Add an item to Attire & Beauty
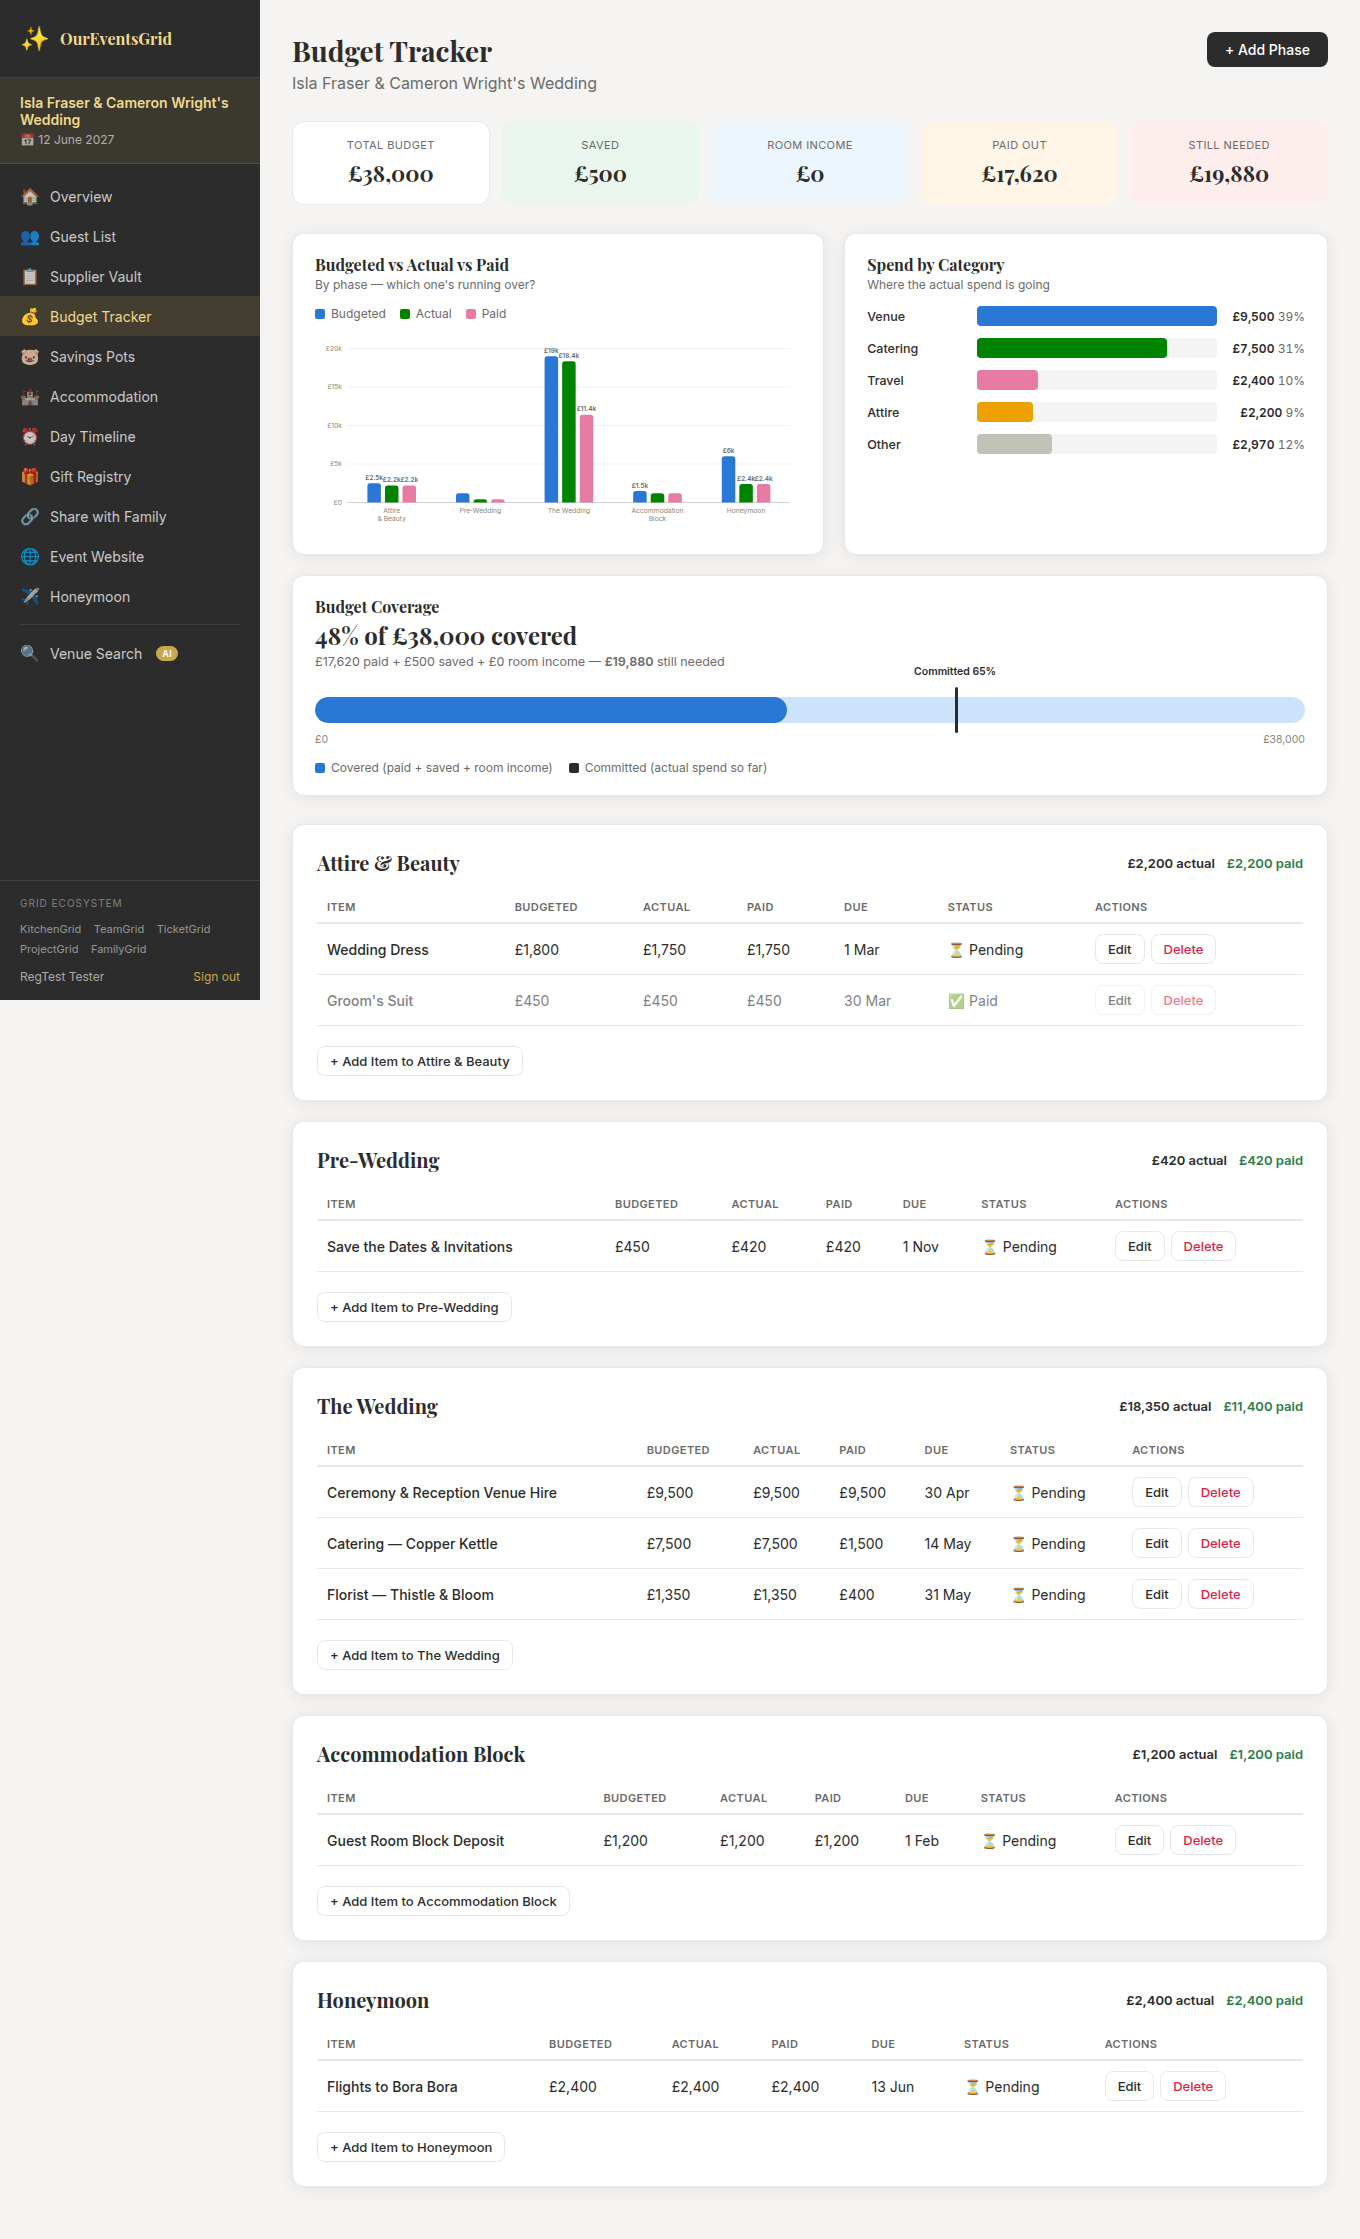 tap(420, 1062)
